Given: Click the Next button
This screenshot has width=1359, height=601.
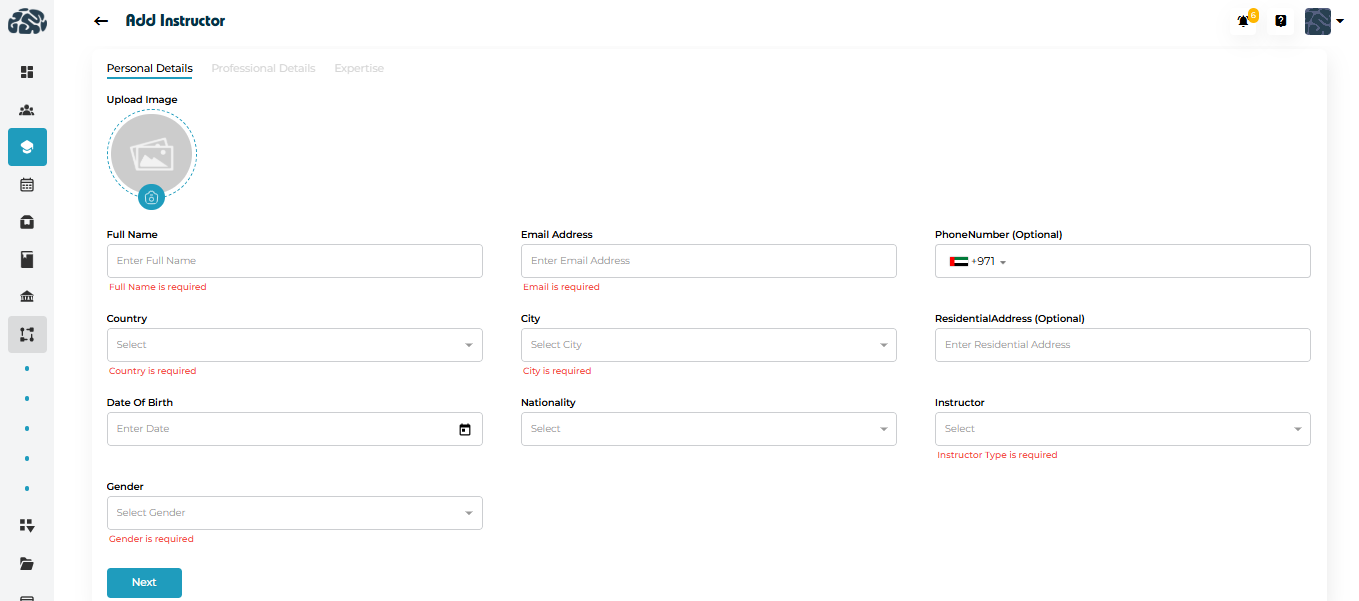Looking at the screenshot, I should pyautogui.click(x=144, y=582).
